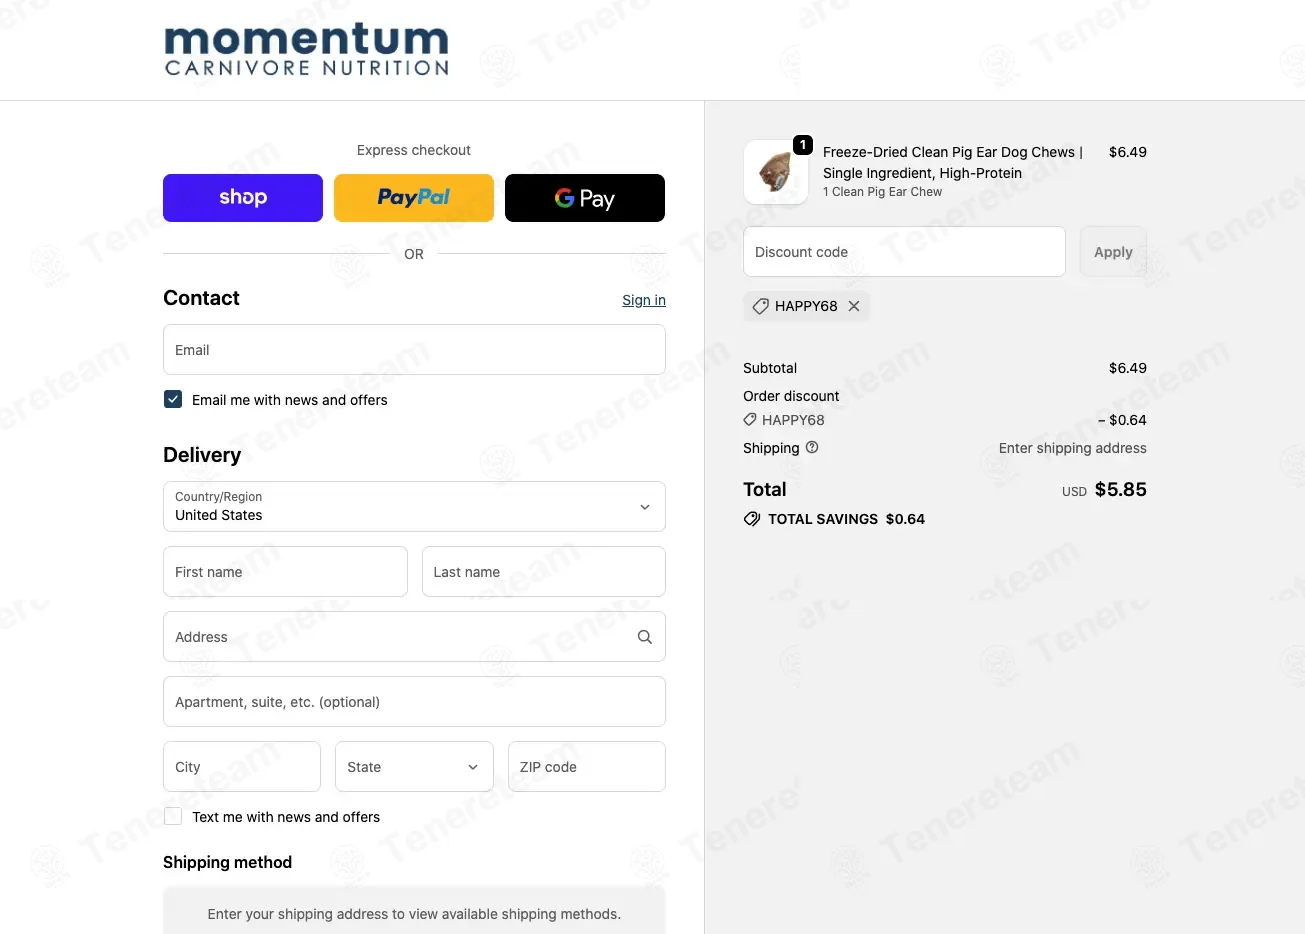Image resolution: width=1305 pixels, height=934 pixels.
Task: Apply the discount code
Action: point(1113,252)
